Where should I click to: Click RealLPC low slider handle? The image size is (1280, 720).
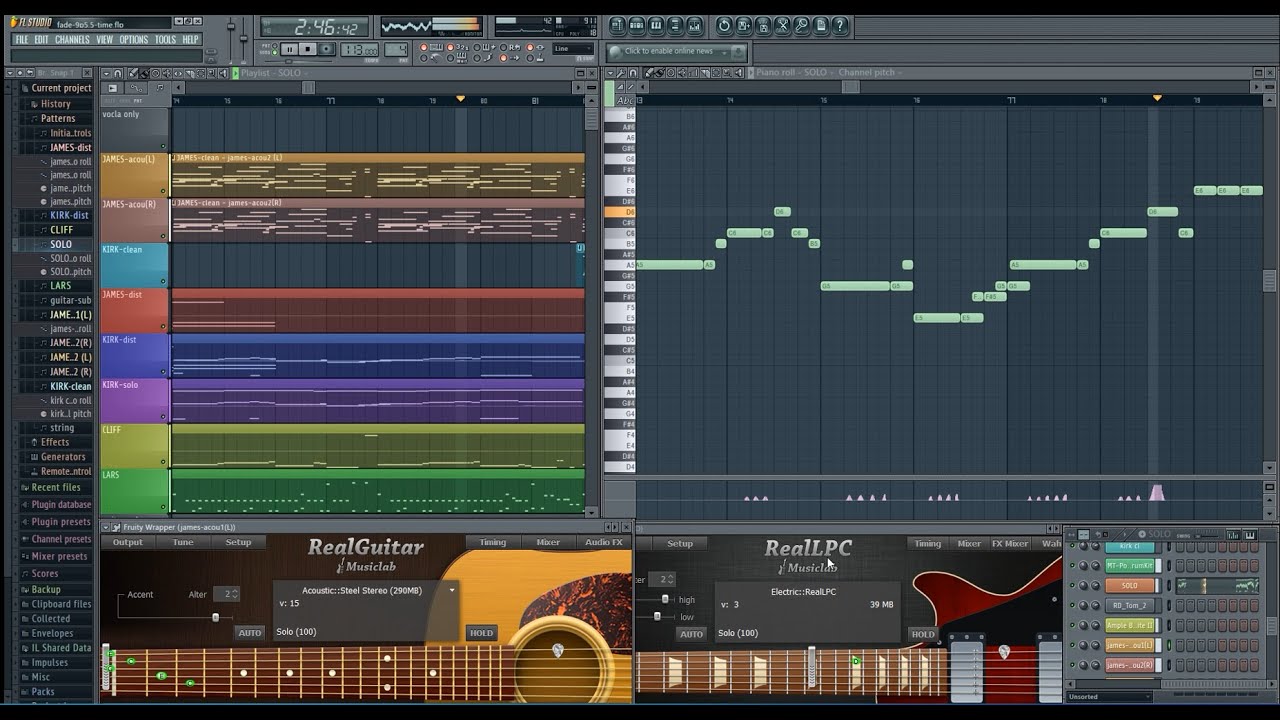pyautogui.click(x=657, y=616)
